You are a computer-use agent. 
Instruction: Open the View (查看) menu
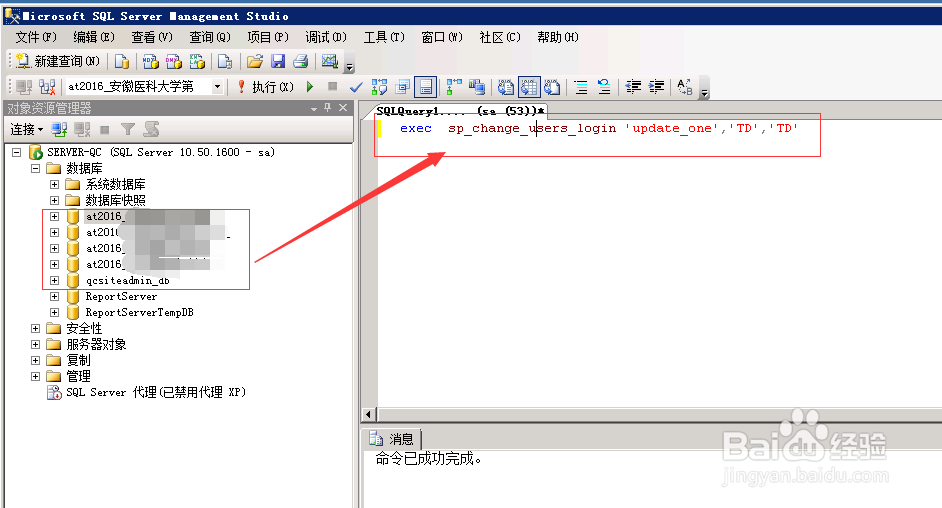tap(151, 37)
